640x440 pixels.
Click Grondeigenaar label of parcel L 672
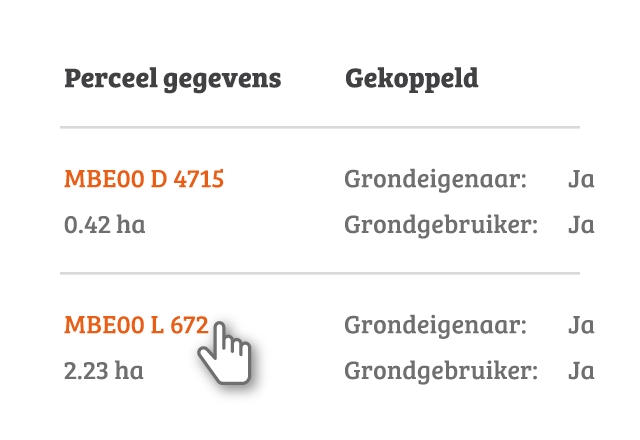tap(436, 326)
